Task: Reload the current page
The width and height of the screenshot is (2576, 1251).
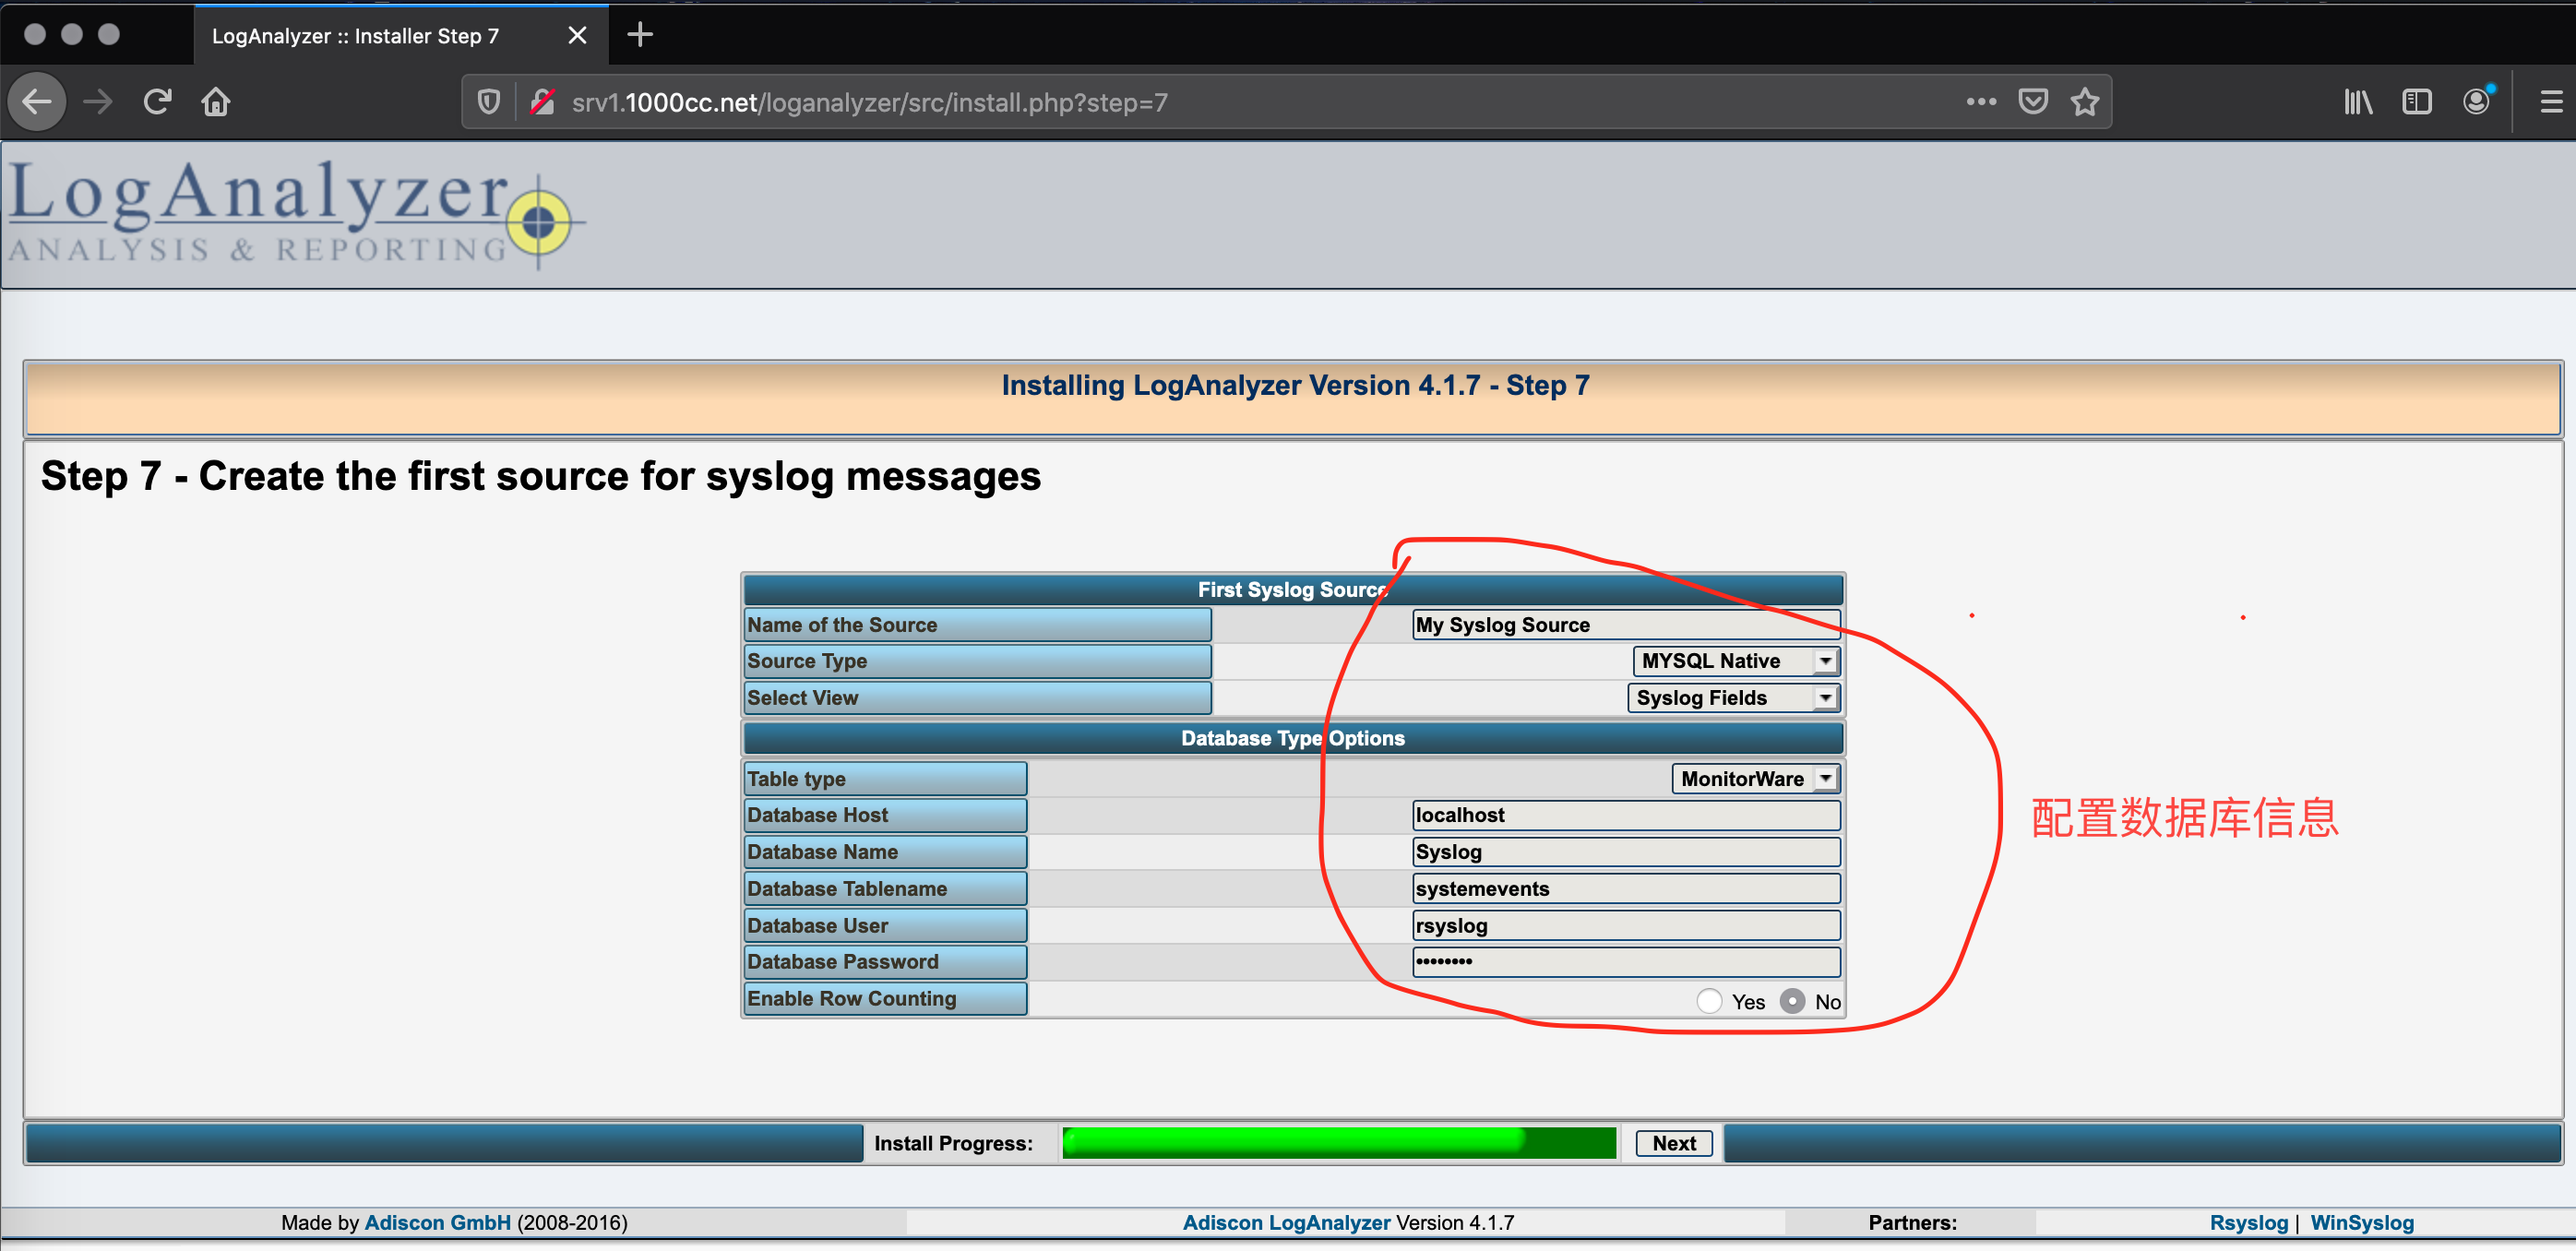Action: pos(157,102)
